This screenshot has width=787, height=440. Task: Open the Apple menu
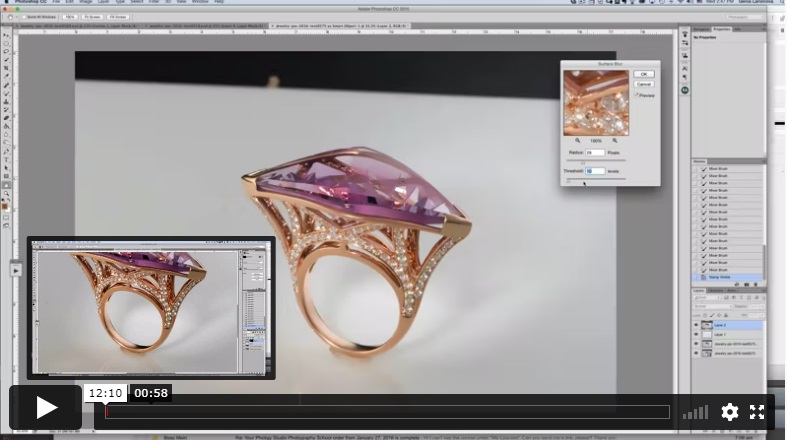click(x=7, y=2)
